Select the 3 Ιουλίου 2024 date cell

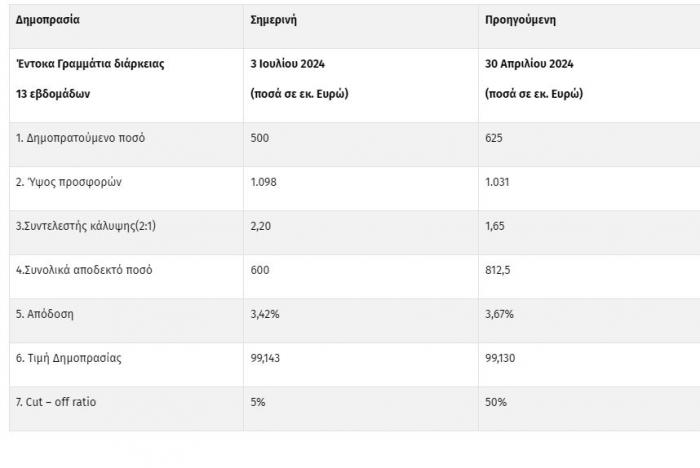click(x=287, y=64)
